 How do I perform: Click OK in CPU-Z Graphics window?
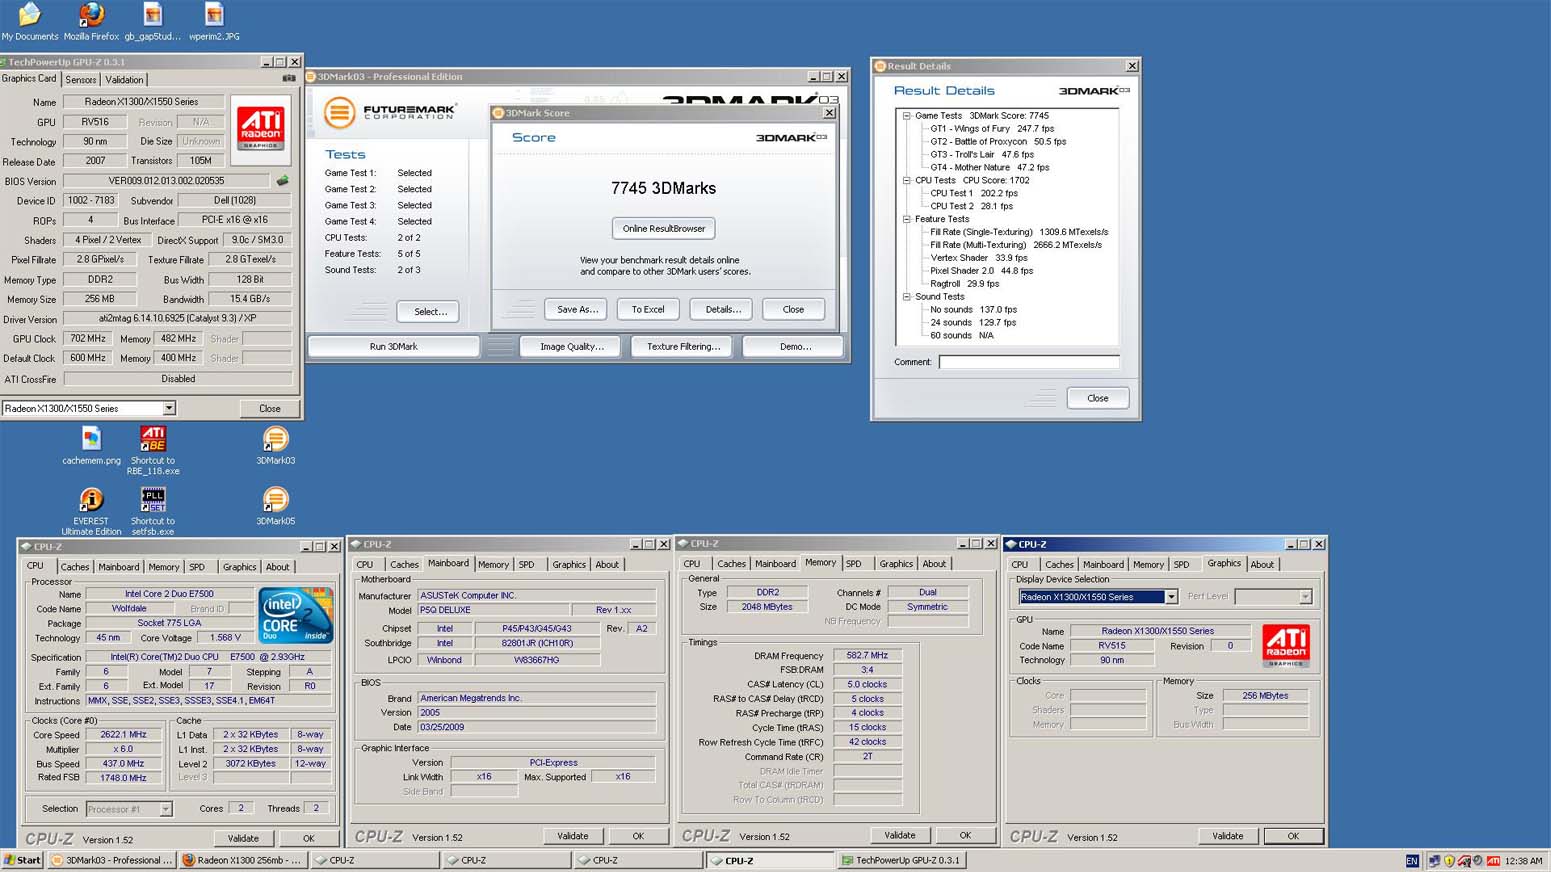1293,836
